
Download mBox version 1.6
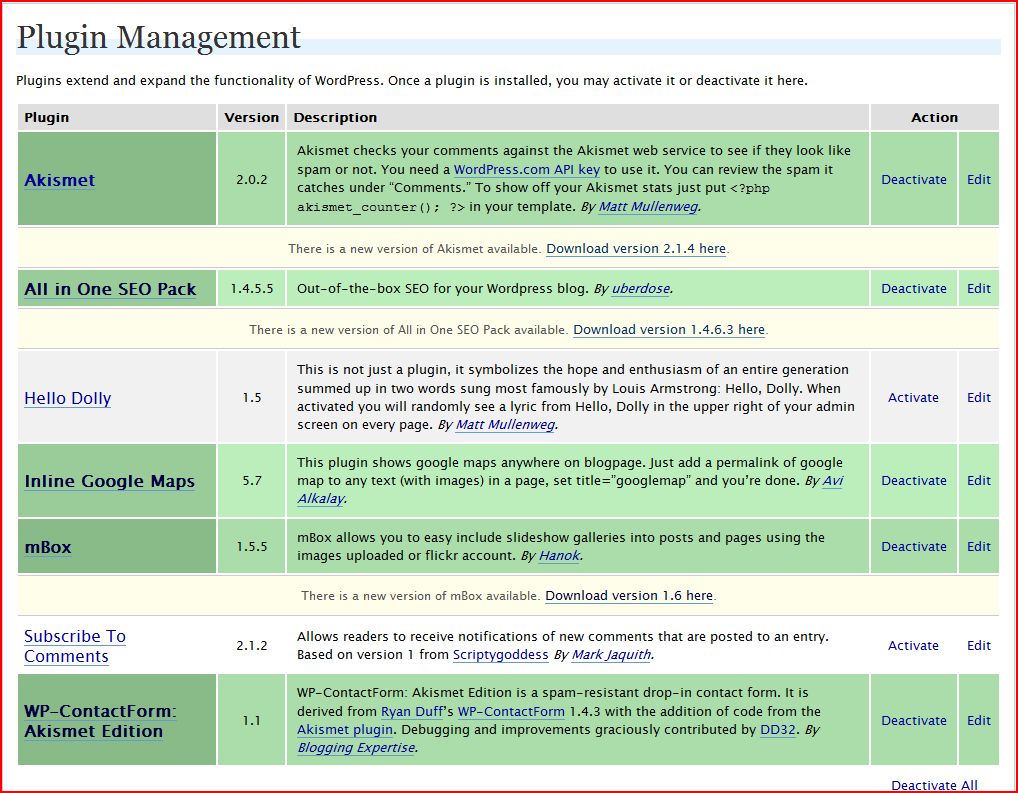click(x=628, y=596)
